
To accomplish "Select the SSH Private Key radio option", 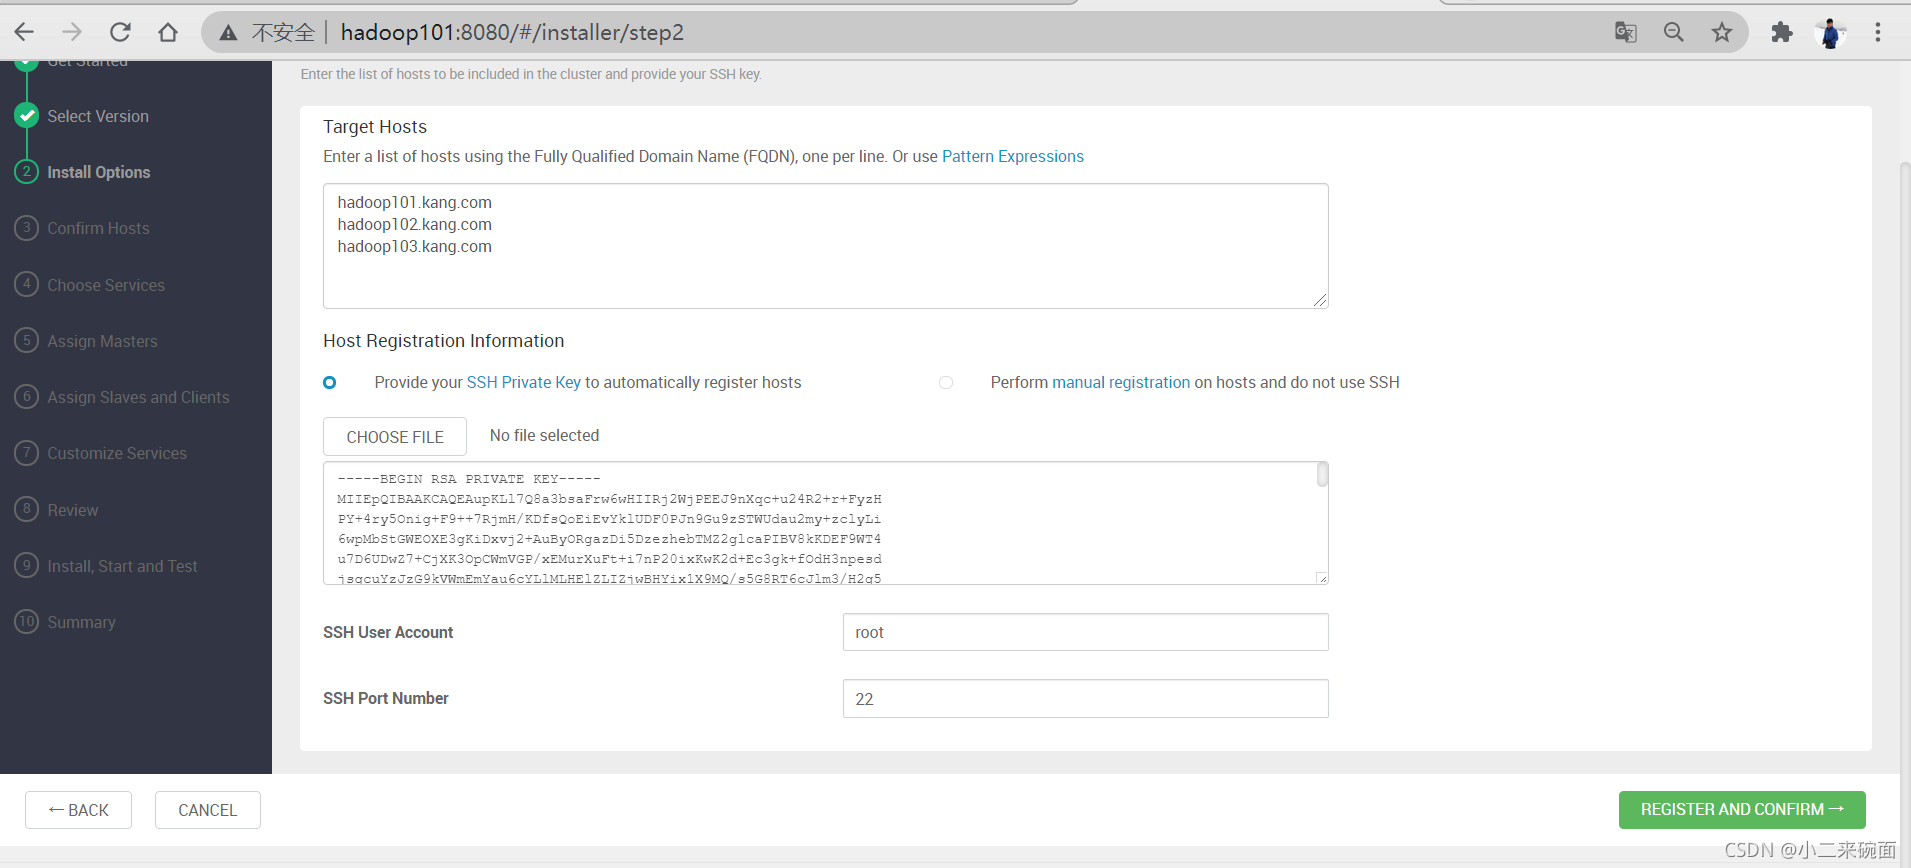I will pos(330,382).
